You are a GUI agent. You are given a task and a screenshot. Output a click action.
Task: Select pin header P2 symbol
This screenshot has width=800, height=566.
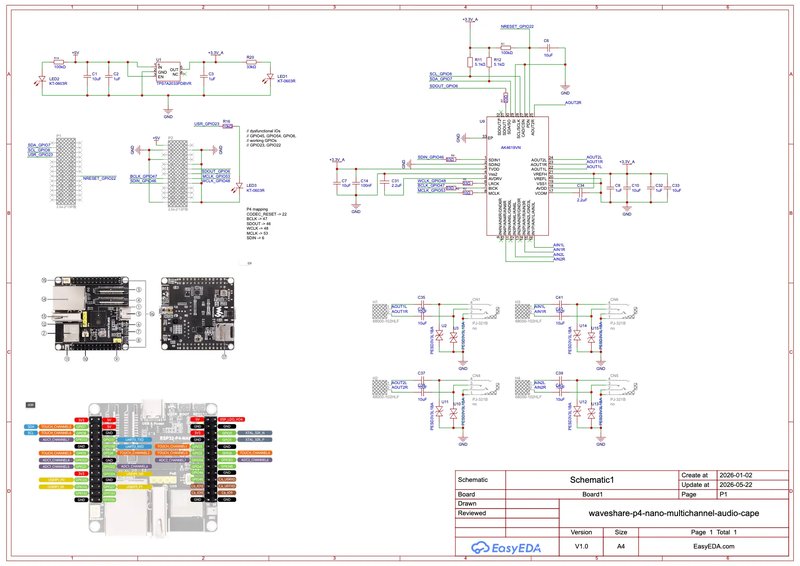coord(178,173)
